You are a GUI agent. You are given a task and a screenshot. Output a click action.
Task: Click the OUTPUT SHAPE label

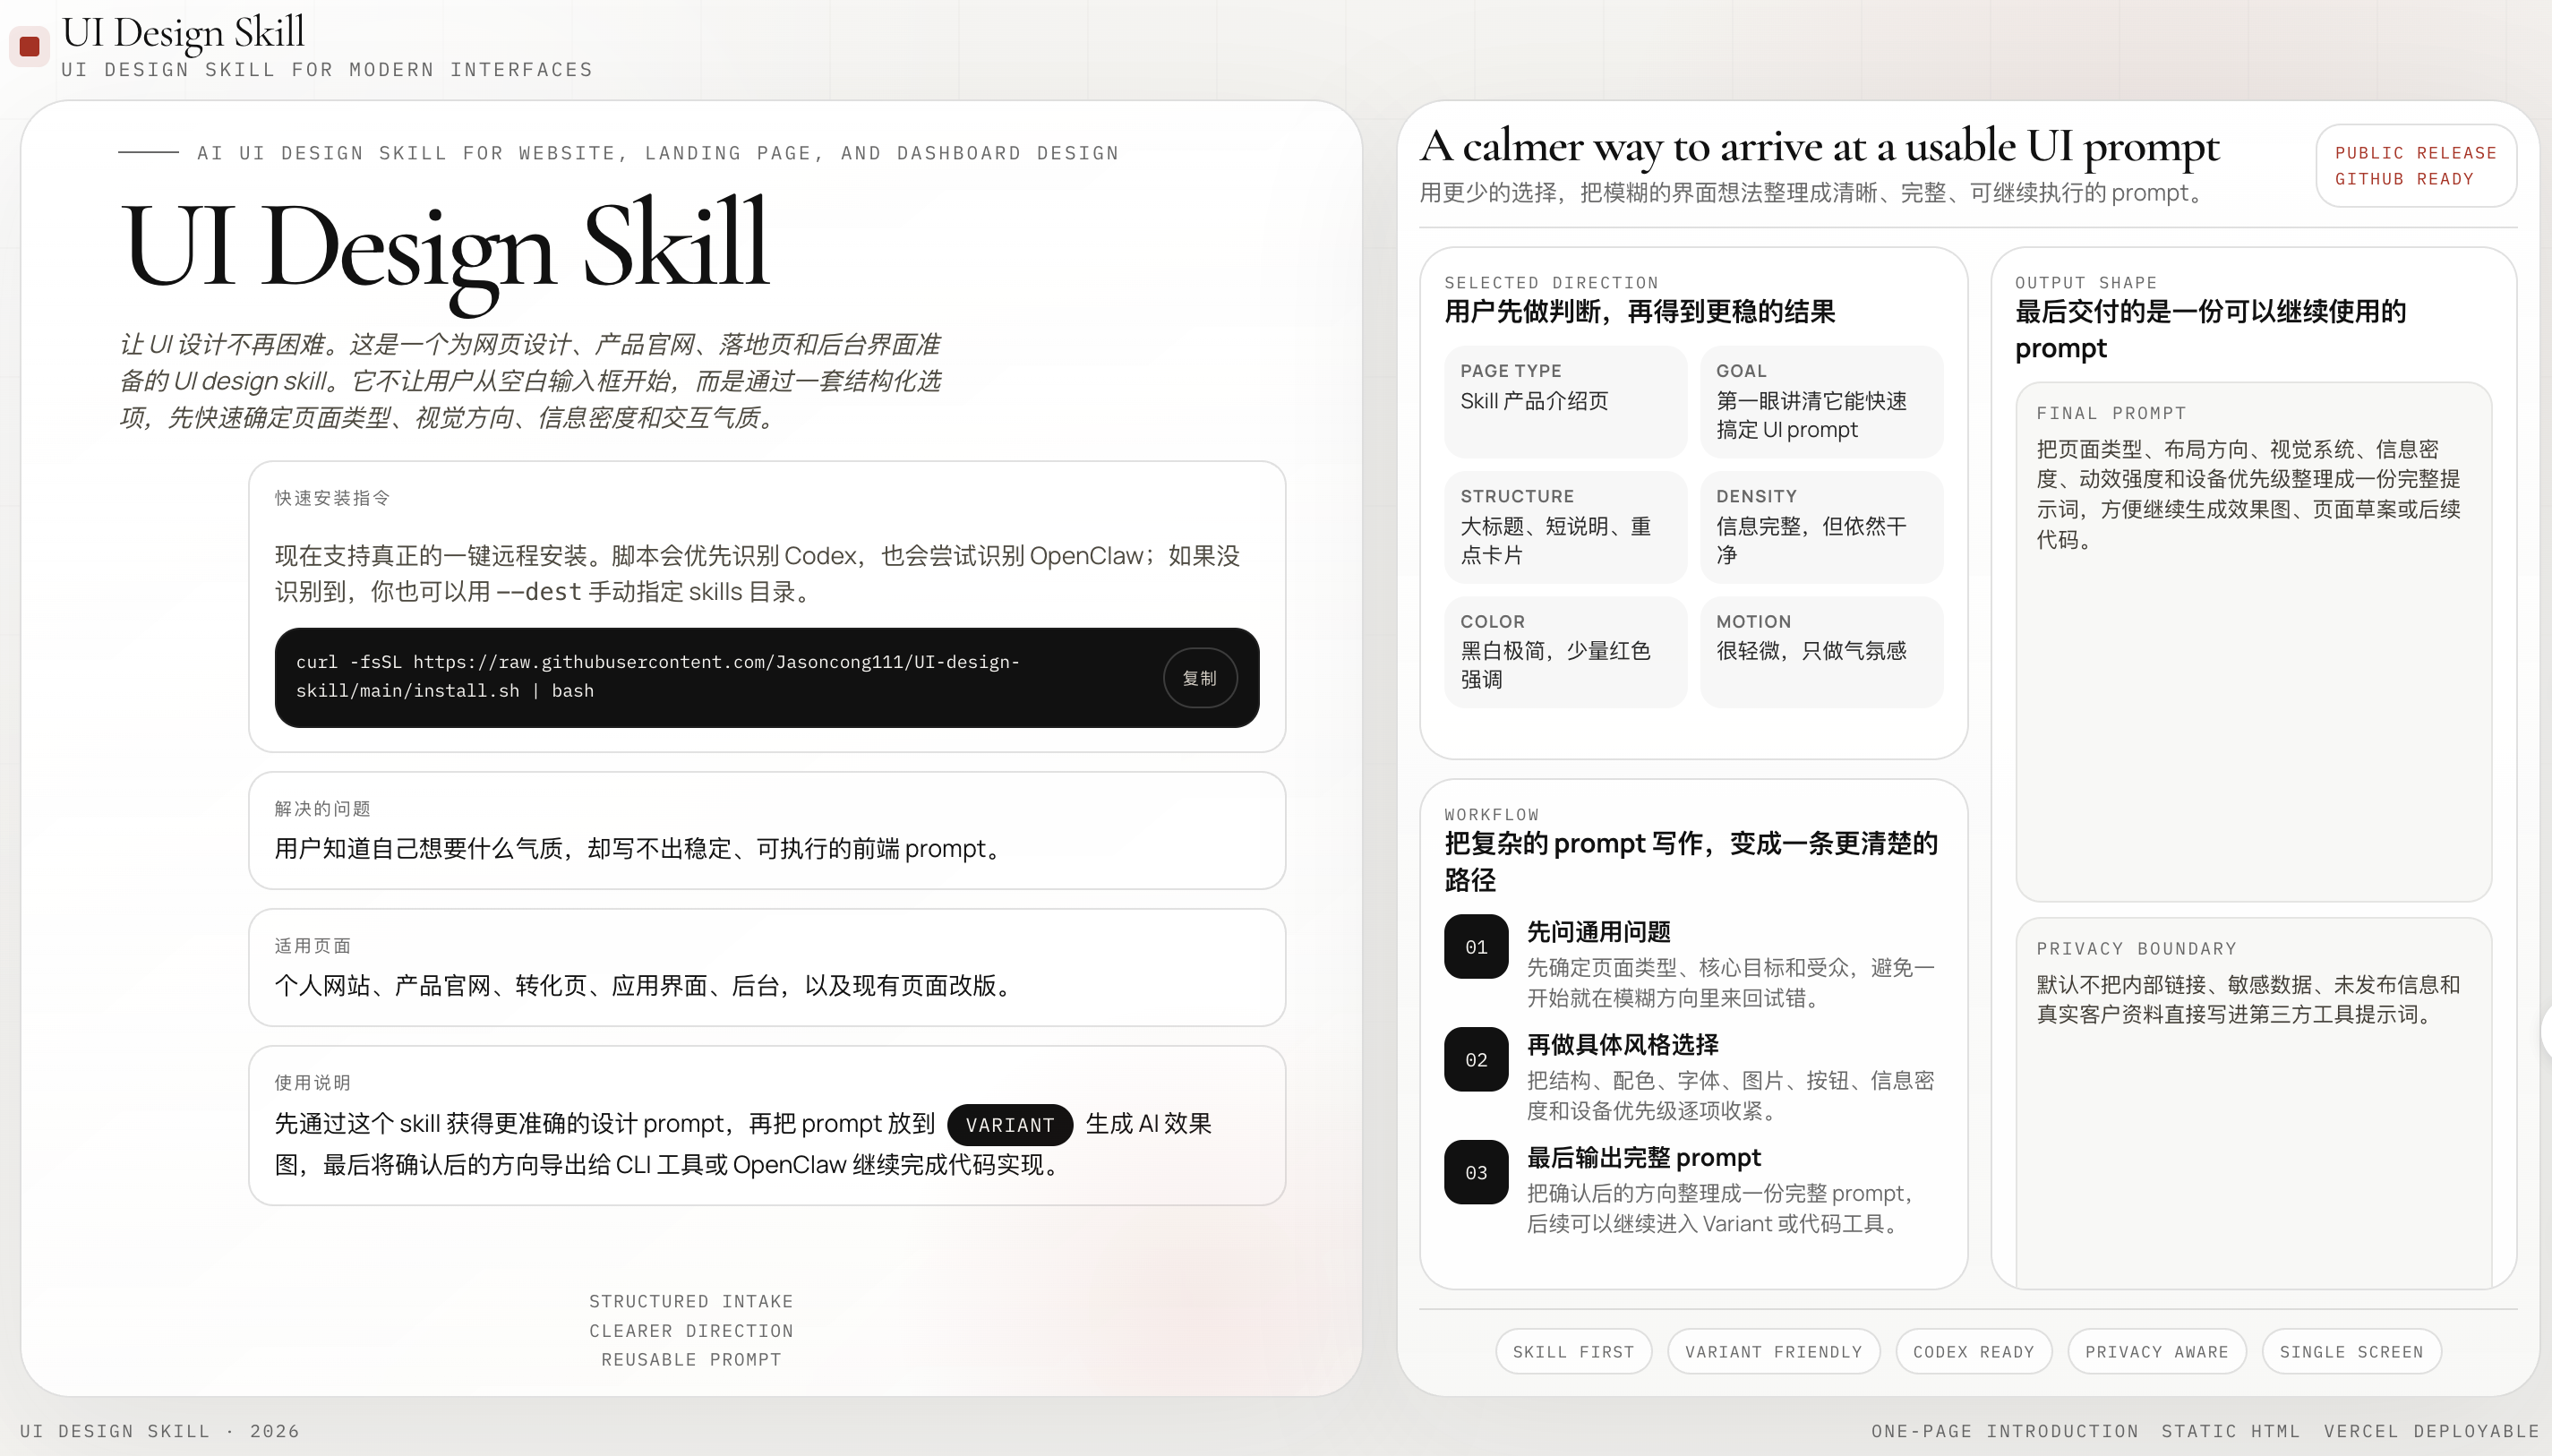click(2086, 283)
